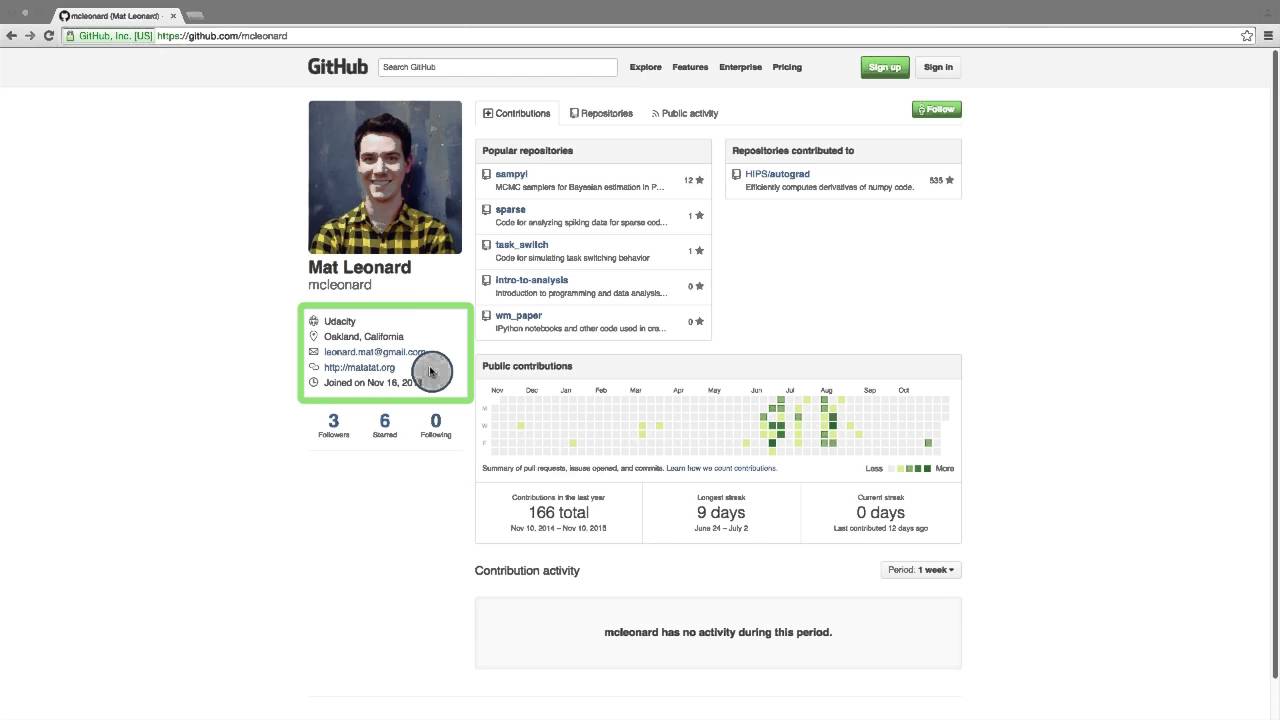This screenshot has height=720, width=1280.
Task: Click the star icon in the task_switch row
Action: [699, 251]
